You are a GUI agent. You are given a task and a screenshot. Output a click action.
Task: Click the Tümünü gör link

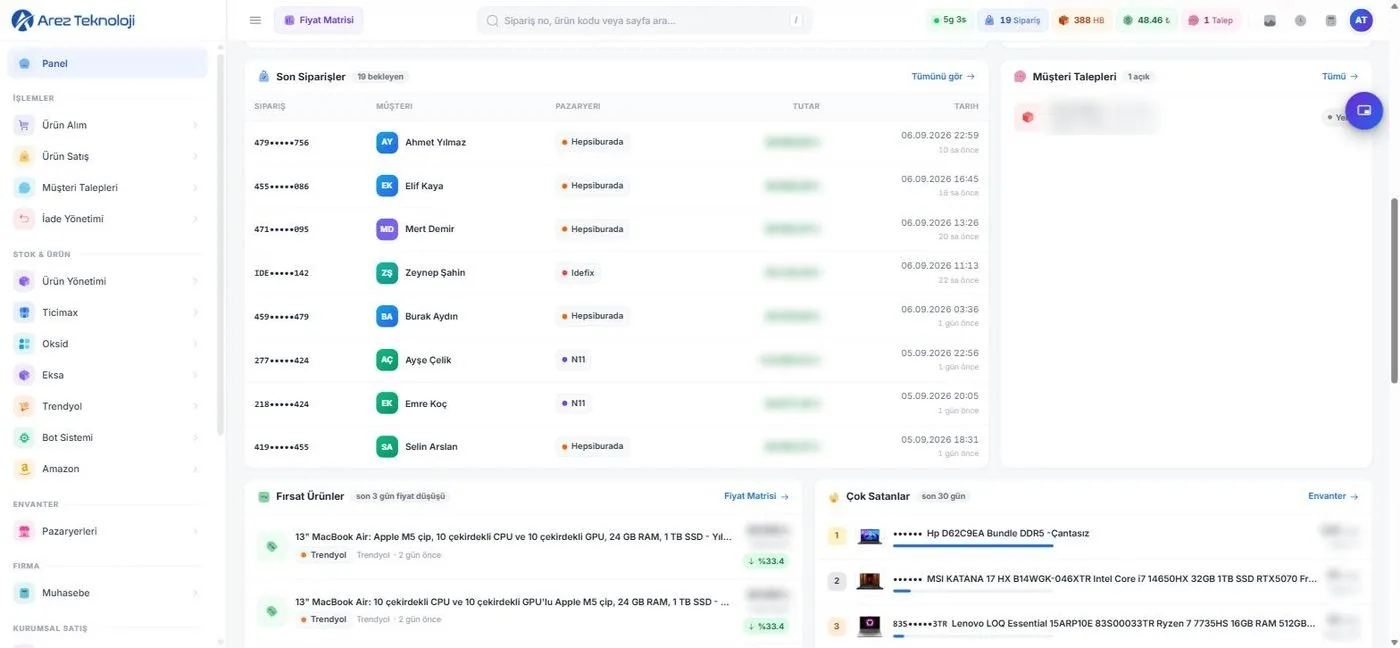pos(943,76)
